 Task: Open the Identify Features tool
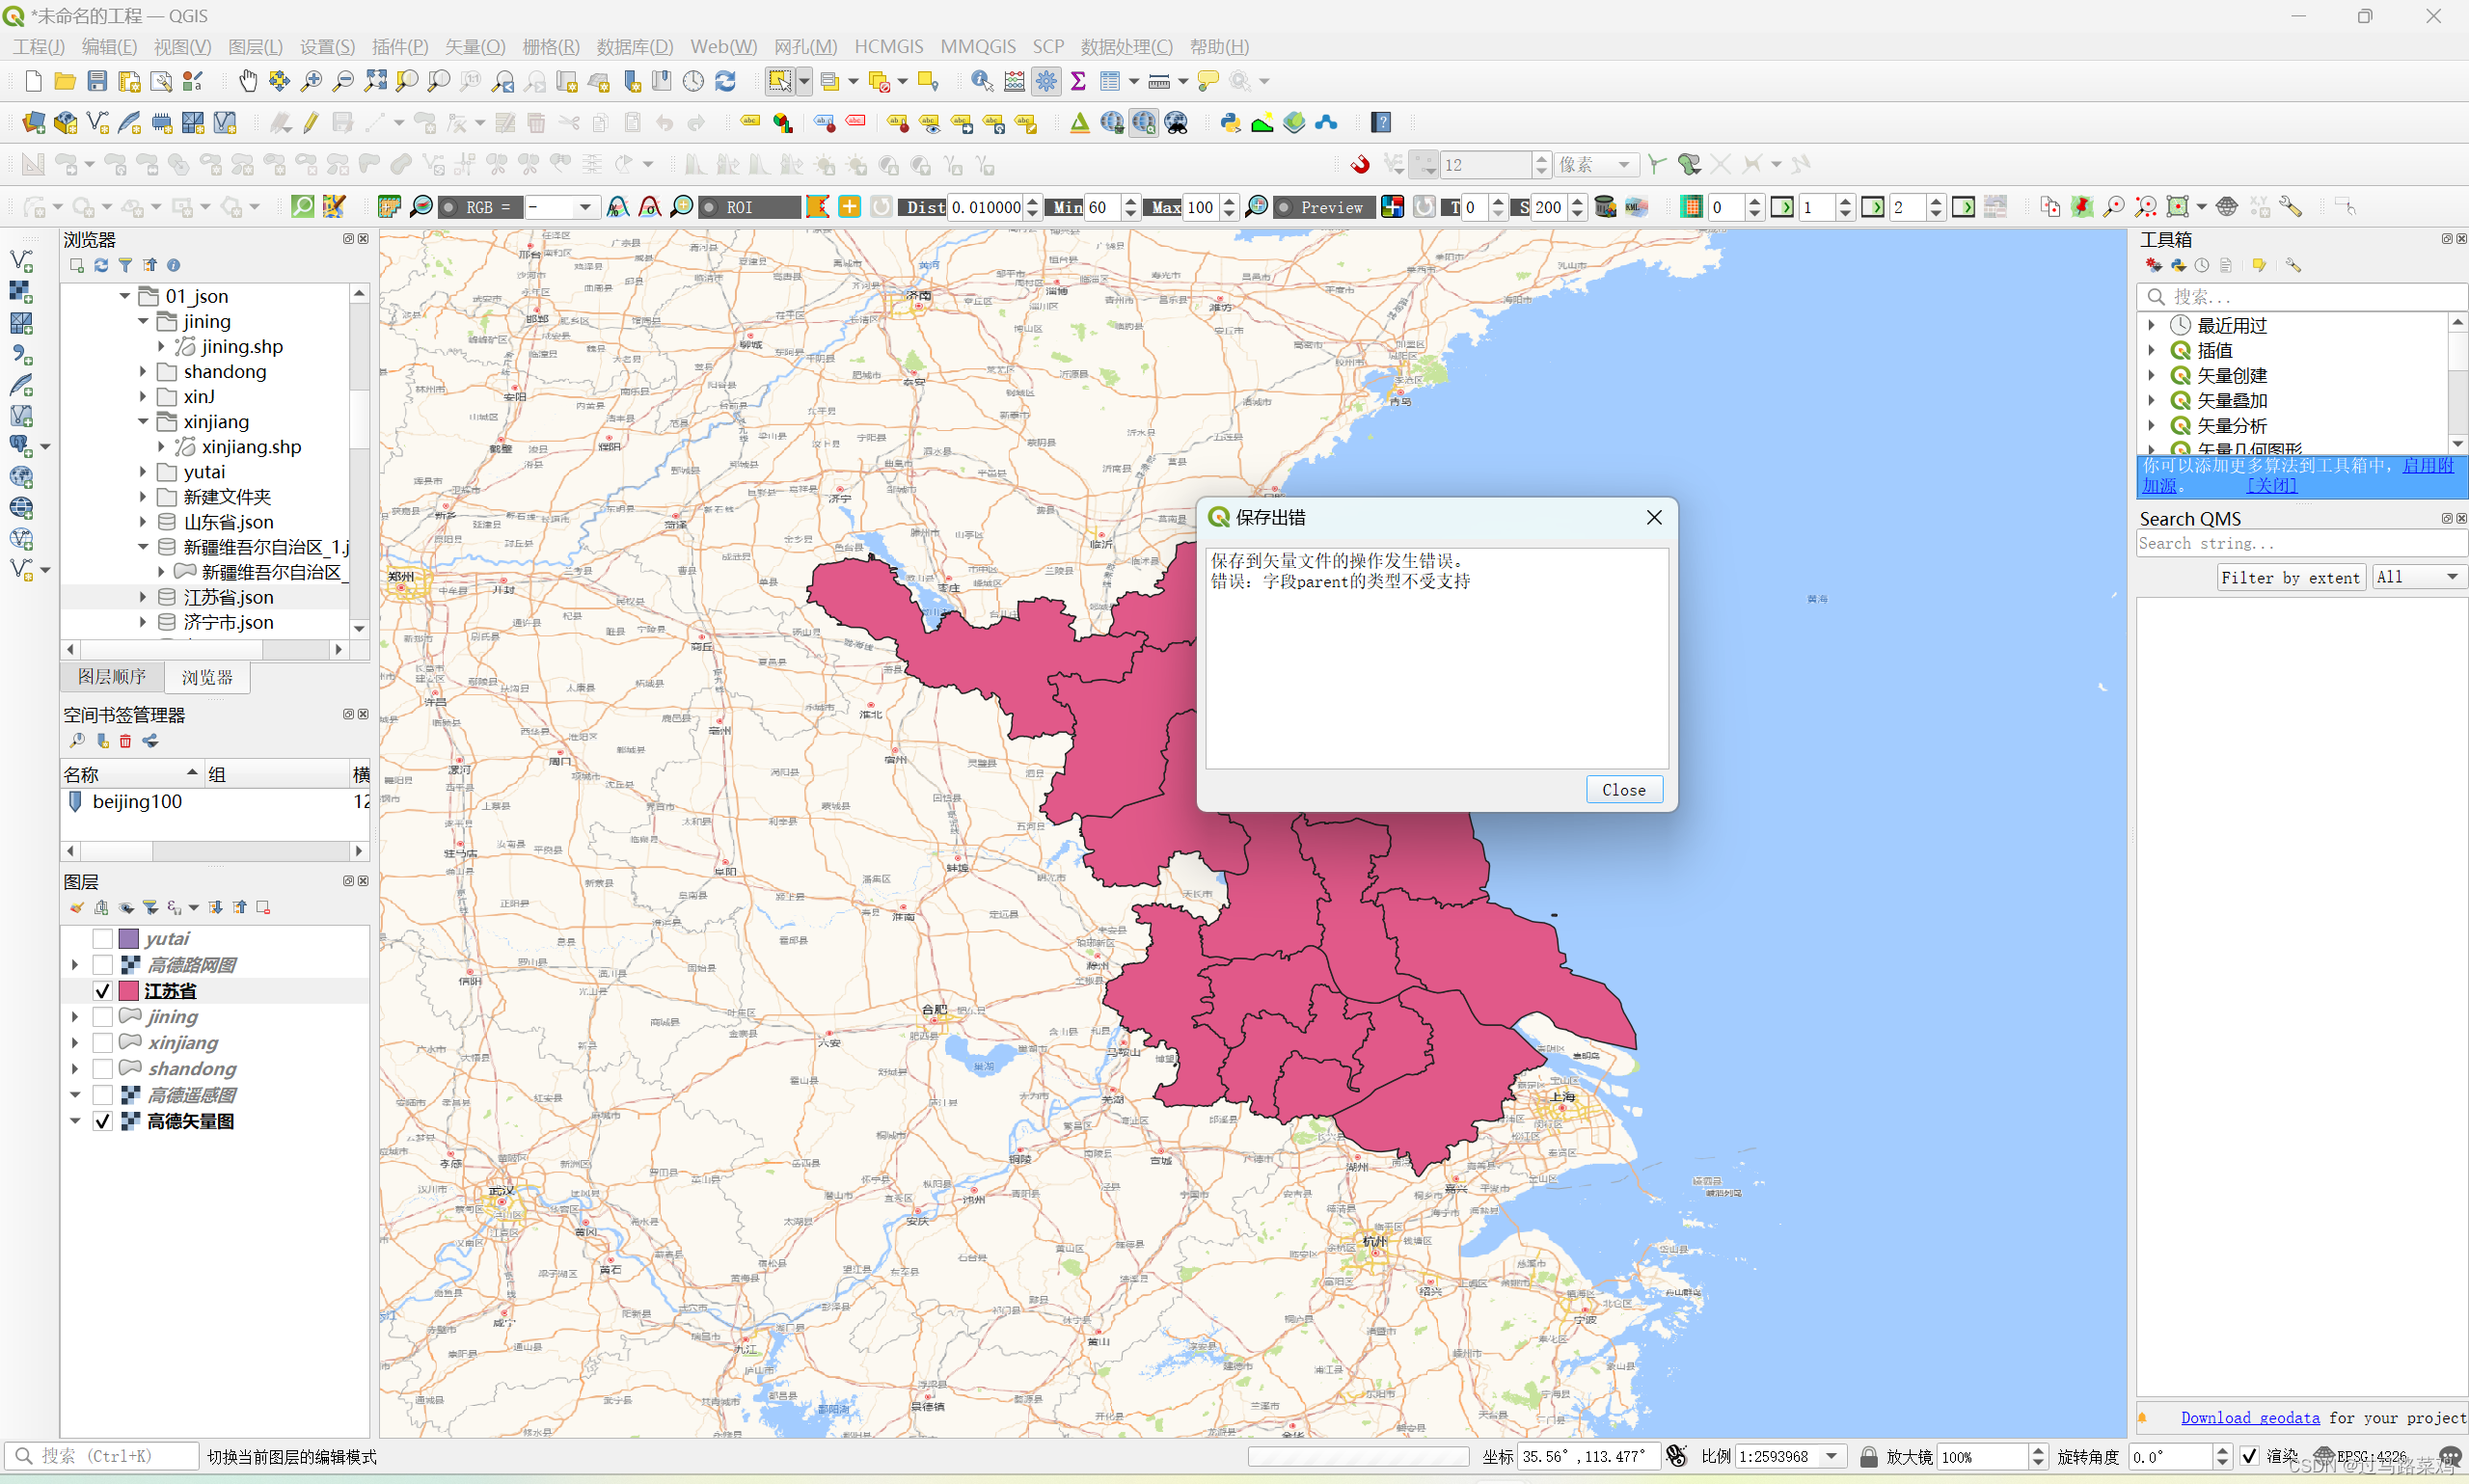pyautogui.click(x=982, y=81)
